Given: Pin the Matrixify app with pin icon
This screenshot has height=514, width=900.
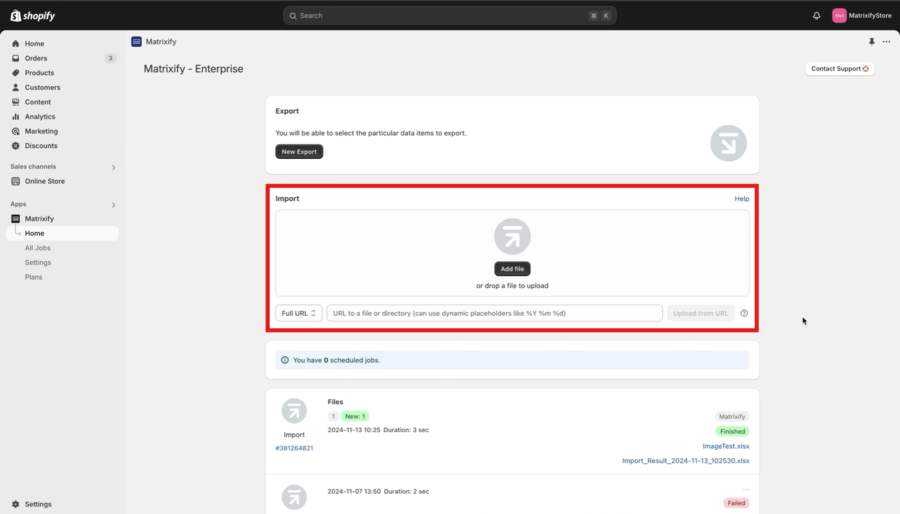Looking at the screenshot, I should tap(871, 42).
